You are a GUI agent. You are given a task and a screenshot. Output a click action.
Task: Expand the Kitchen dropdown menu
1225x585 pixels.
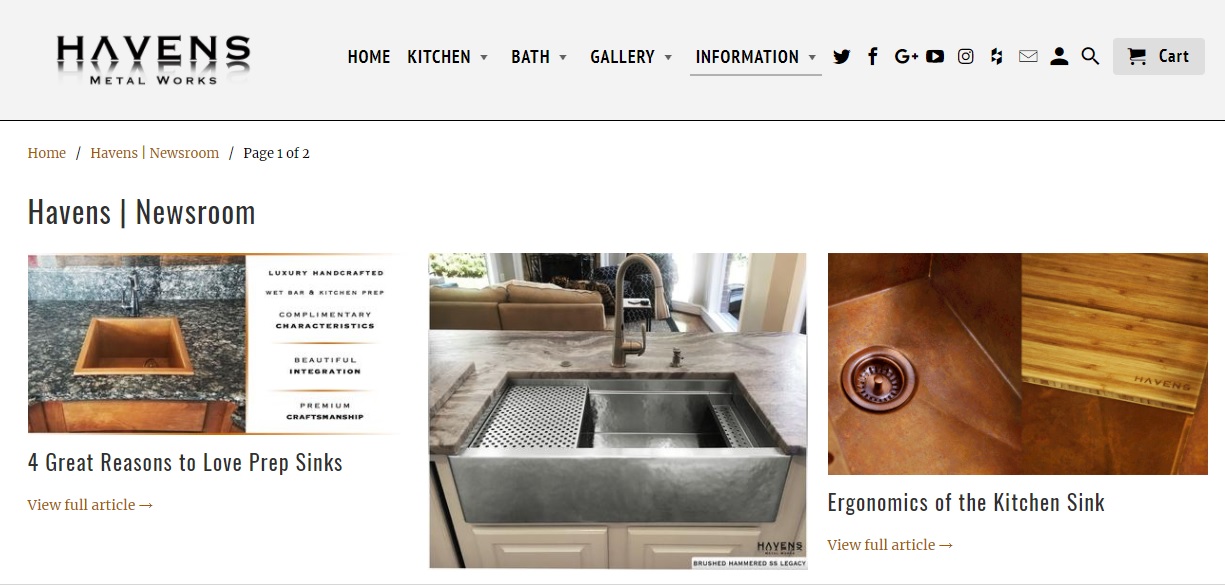coord(447,57)
